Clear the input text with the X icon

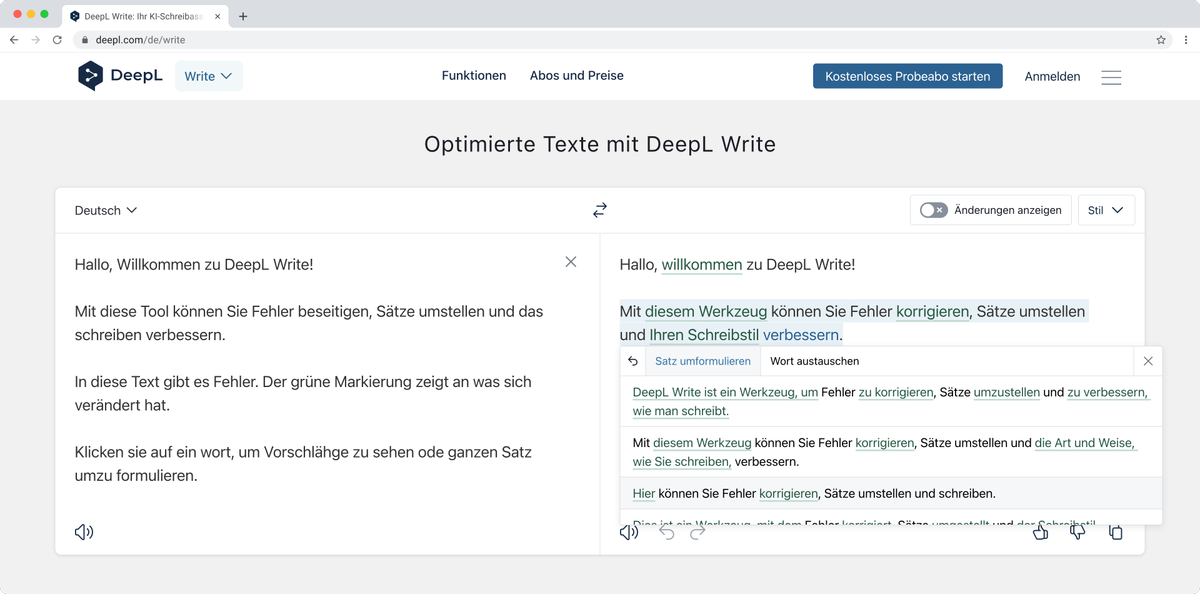[571, 262]
